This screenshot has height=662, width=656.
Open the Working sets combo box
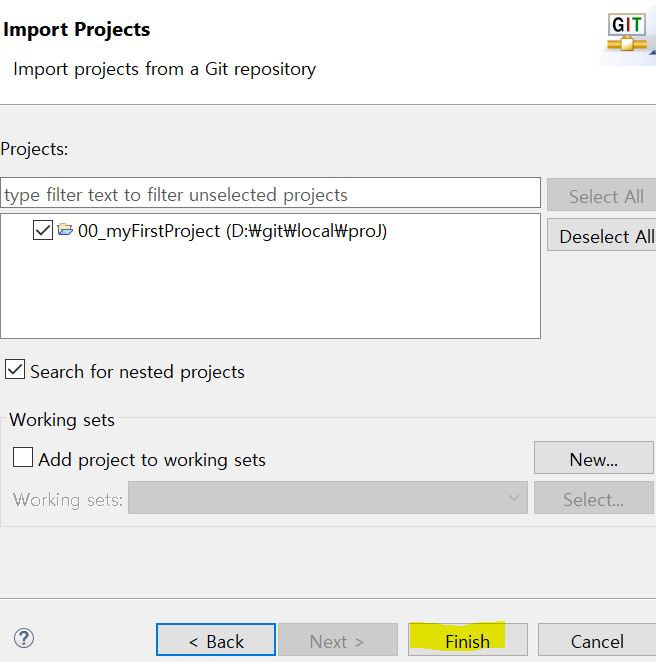click(328, 498)
